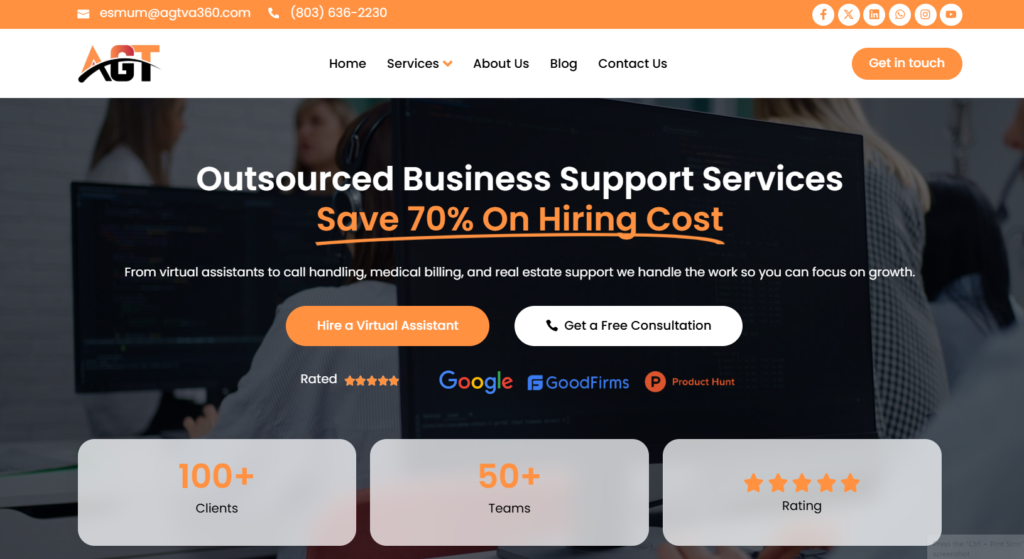Click the (803) 636-2230 phone link

pyautogui.click(x=339, y=13)
